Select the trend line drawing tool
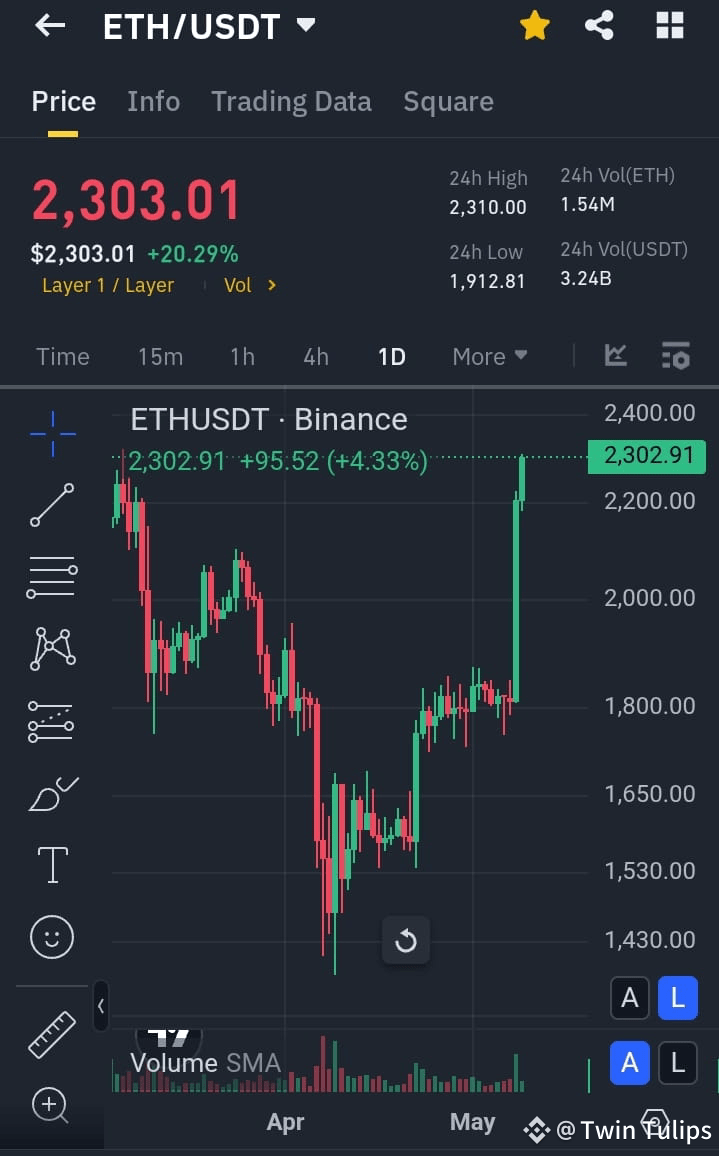This screenshot has width=719, height=1156. click(52, 505)
